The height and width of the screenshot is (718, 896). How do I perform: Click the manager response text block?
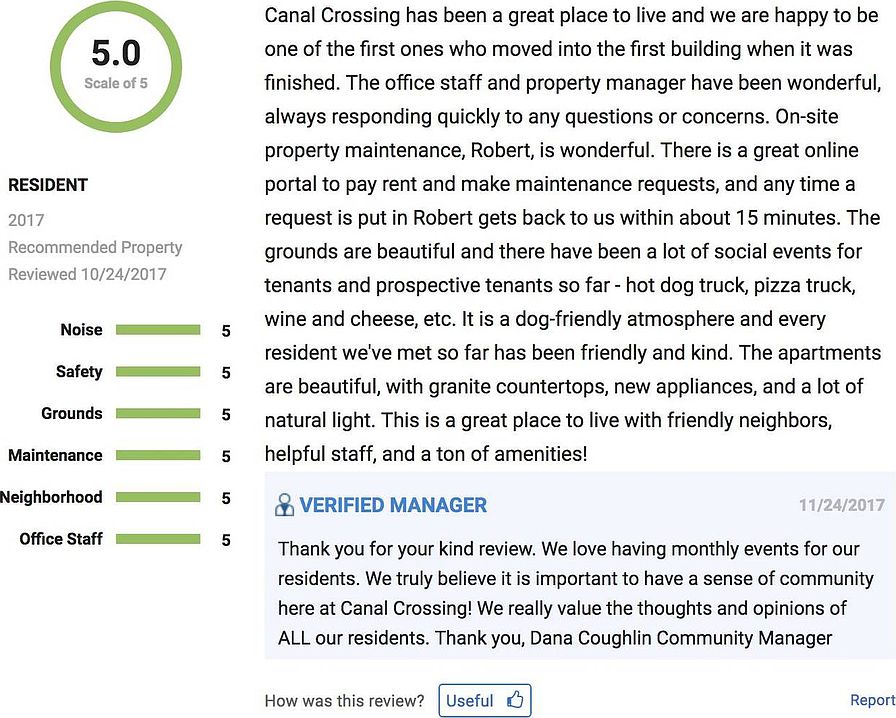pyautogui.click(x=575, y=593)
